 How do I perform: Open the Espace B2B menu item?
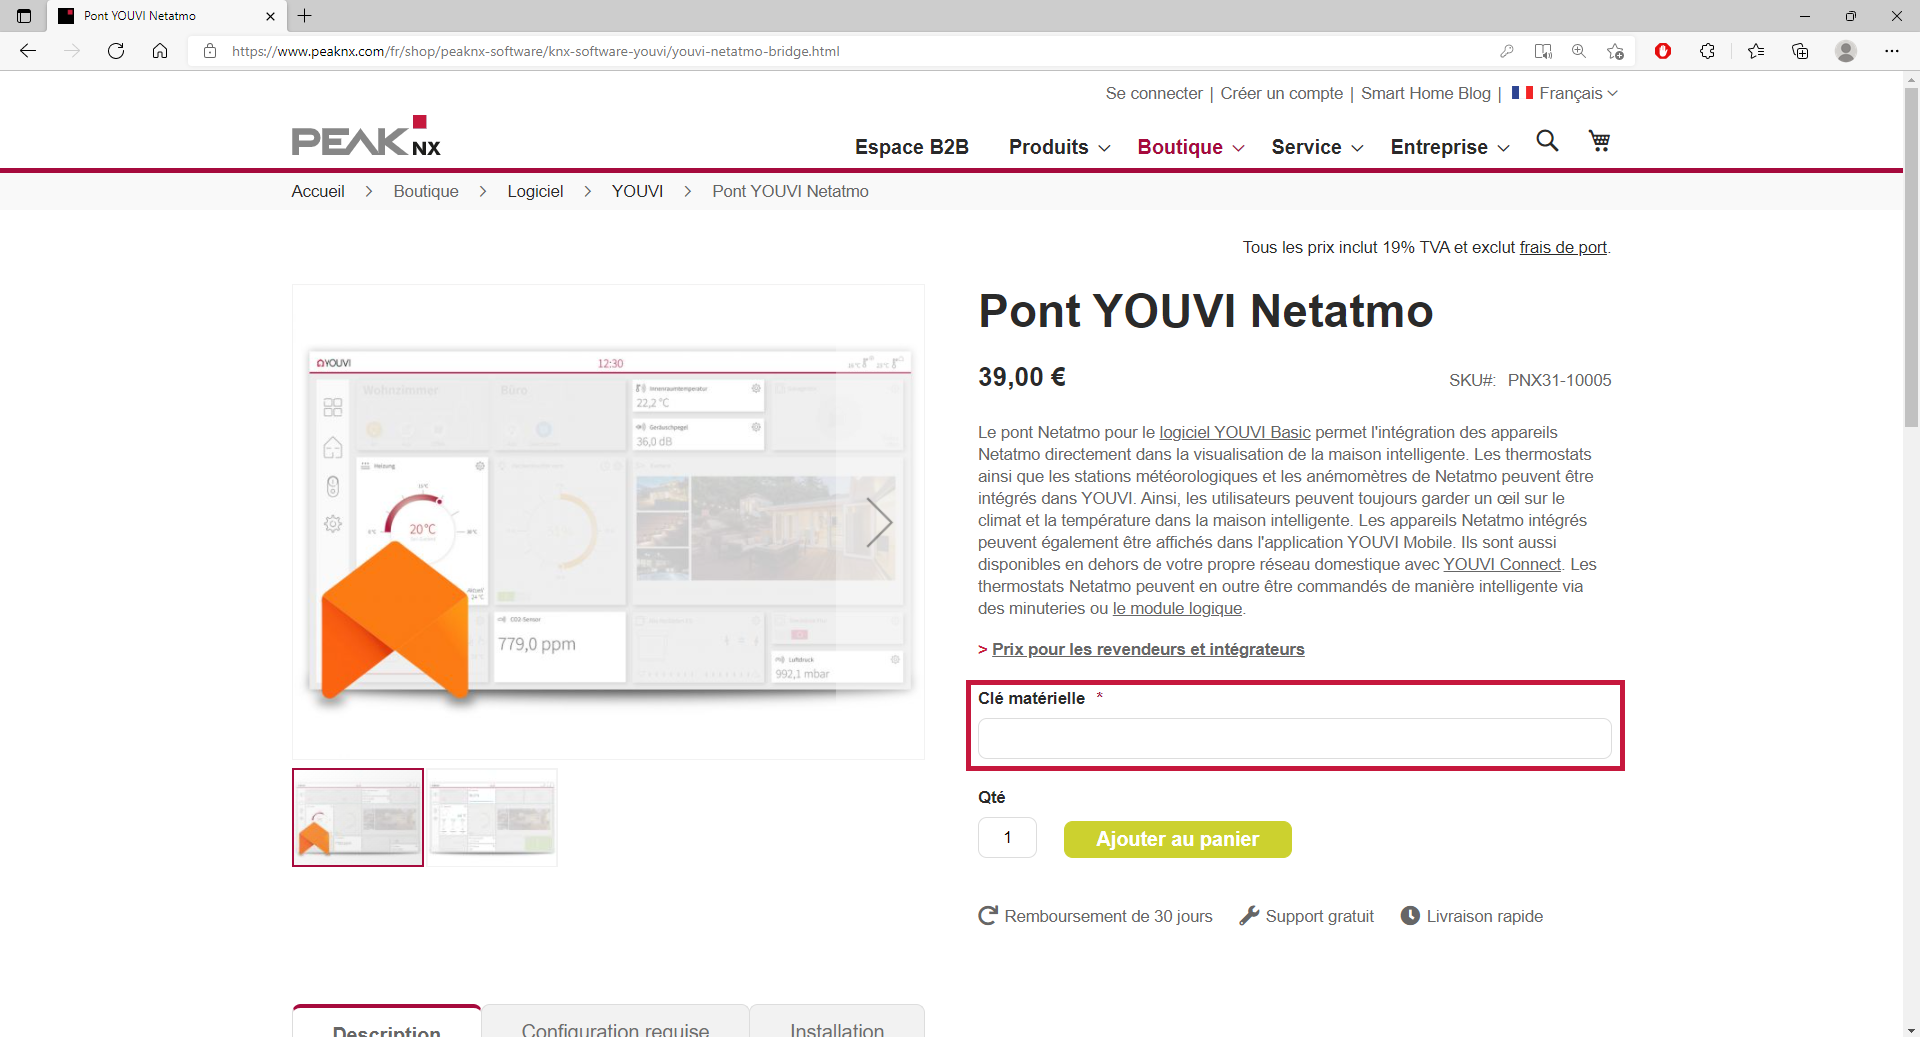point(912,147)
